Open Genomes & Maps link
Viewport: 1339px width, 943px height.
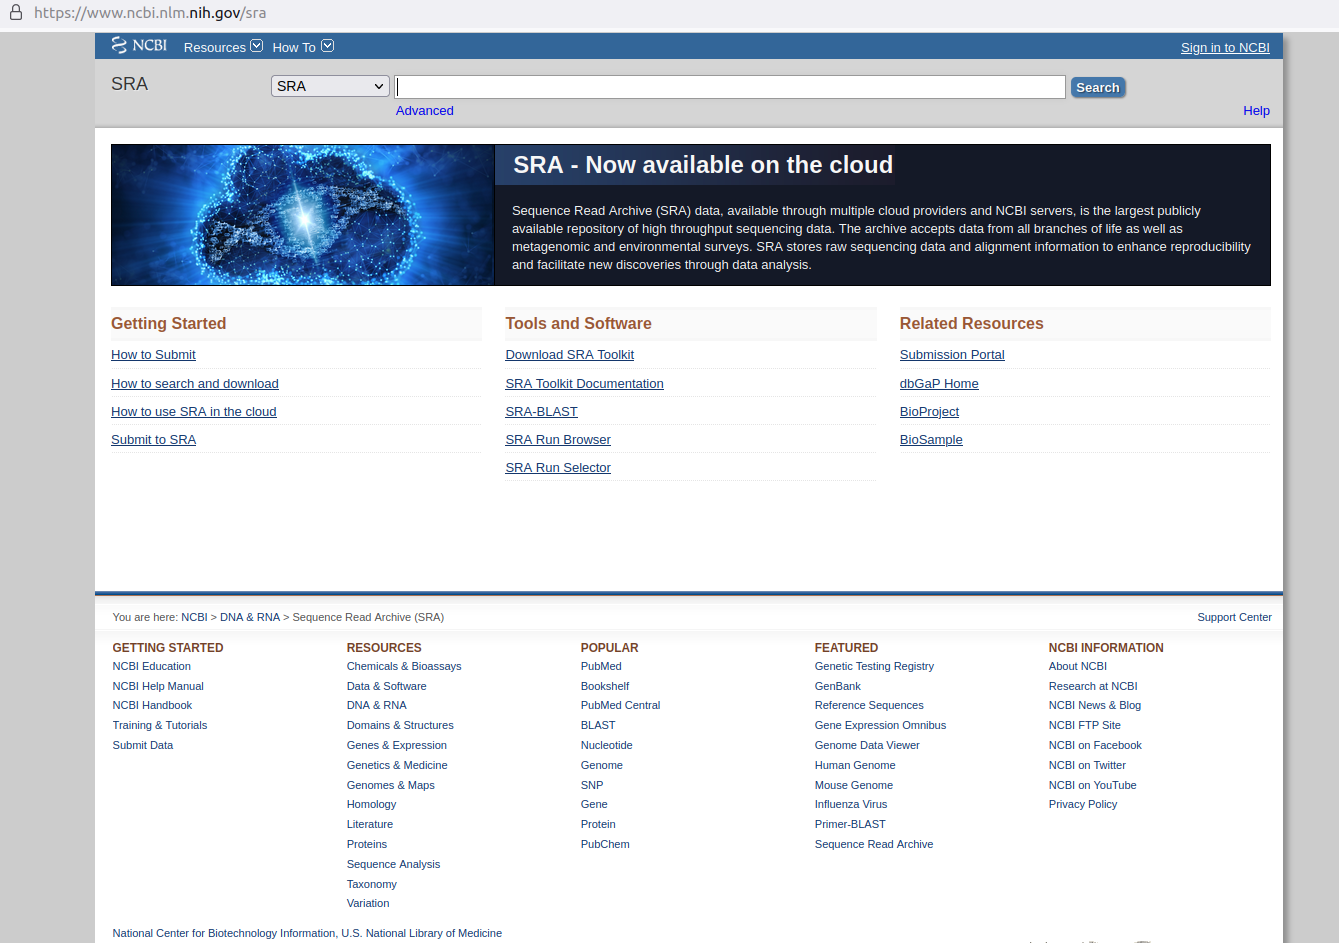[391, 785]
